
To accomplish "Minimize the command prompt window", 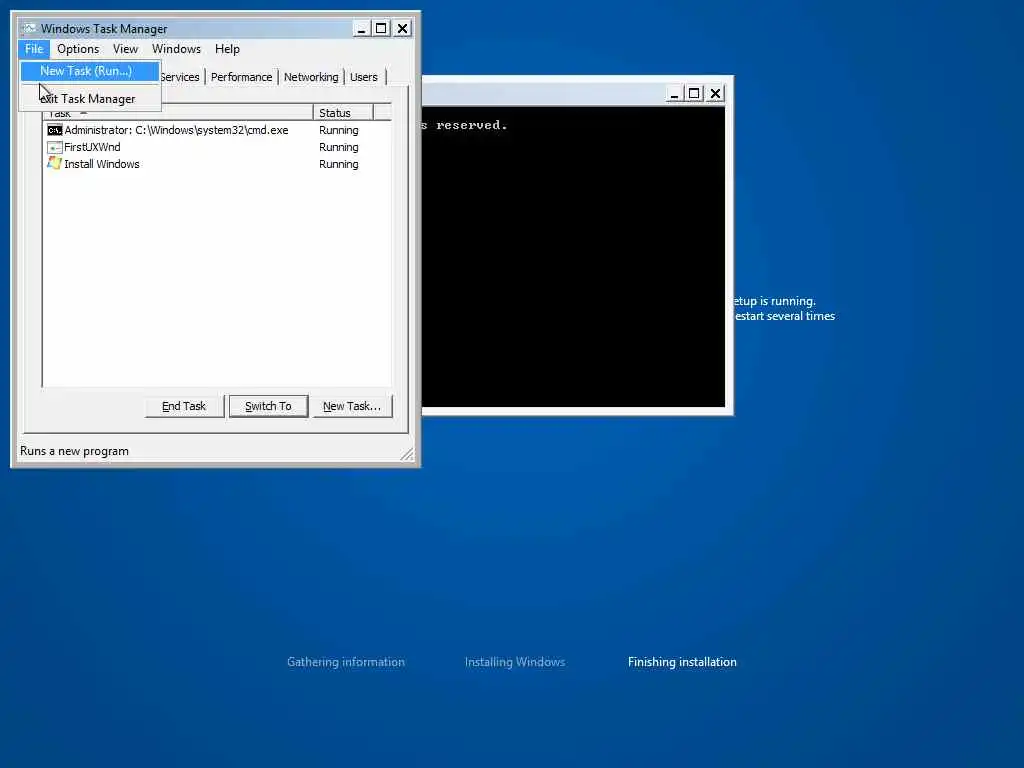I will [x=675, y=93].
